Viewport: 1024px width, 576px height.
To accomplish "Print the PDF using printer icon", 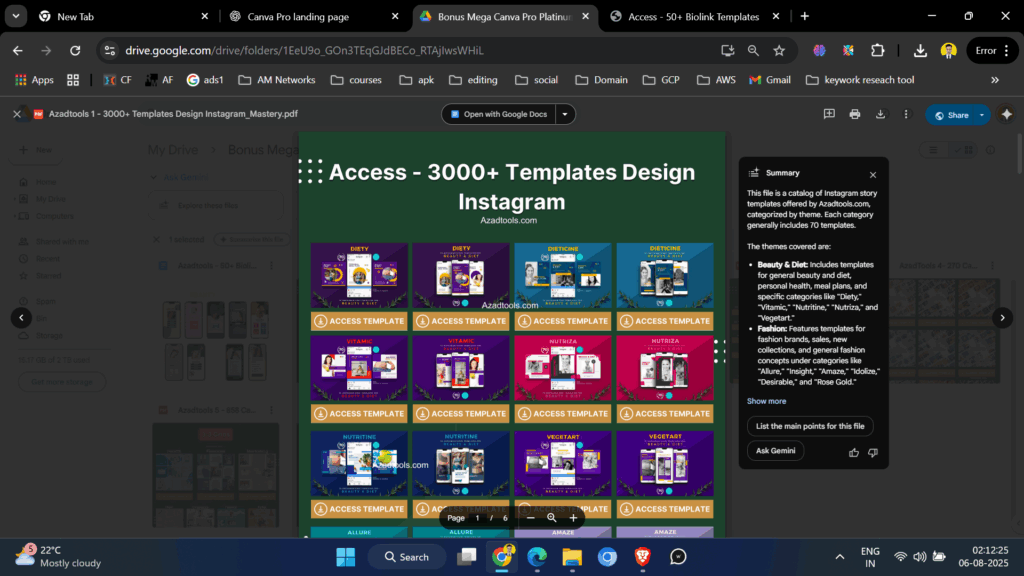I will [x=855, y=114].
